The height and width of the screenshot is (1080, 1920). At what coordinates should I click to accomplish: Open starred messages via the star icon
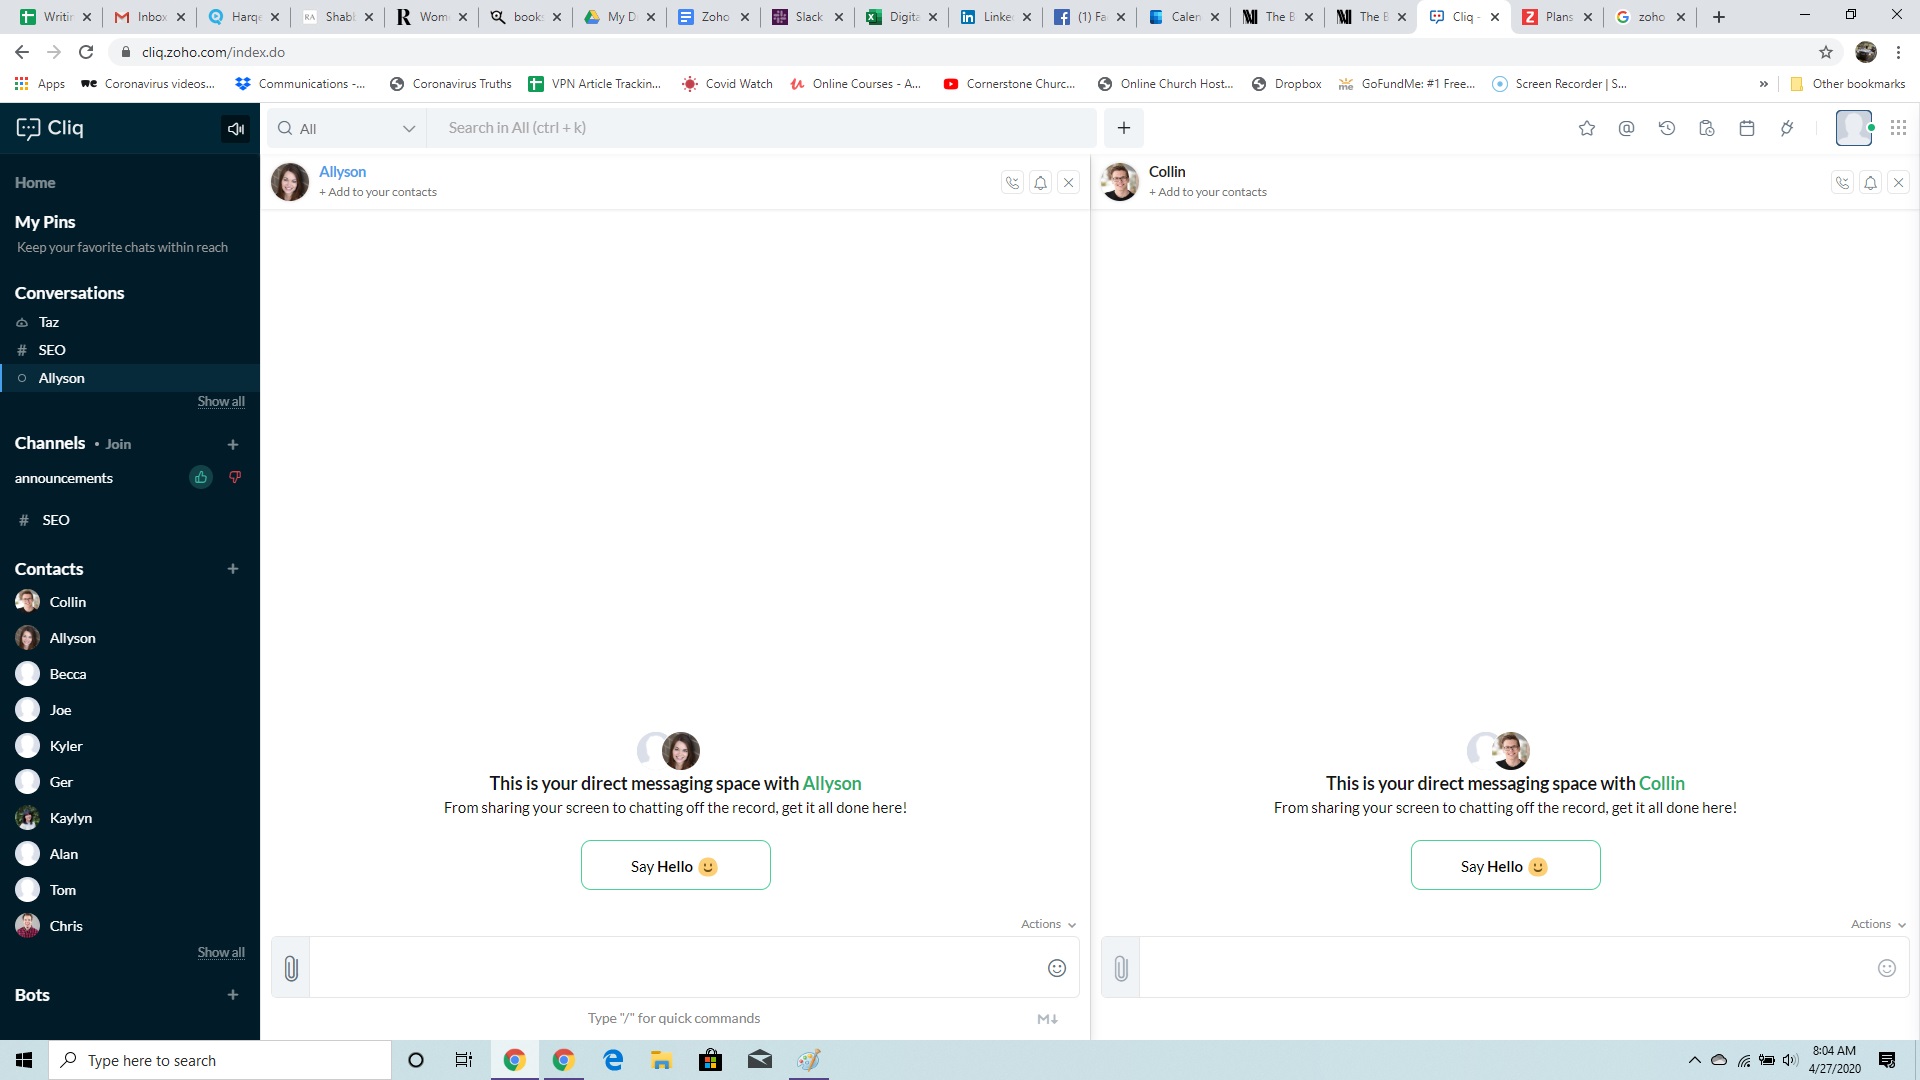(x=1587, y=128)
